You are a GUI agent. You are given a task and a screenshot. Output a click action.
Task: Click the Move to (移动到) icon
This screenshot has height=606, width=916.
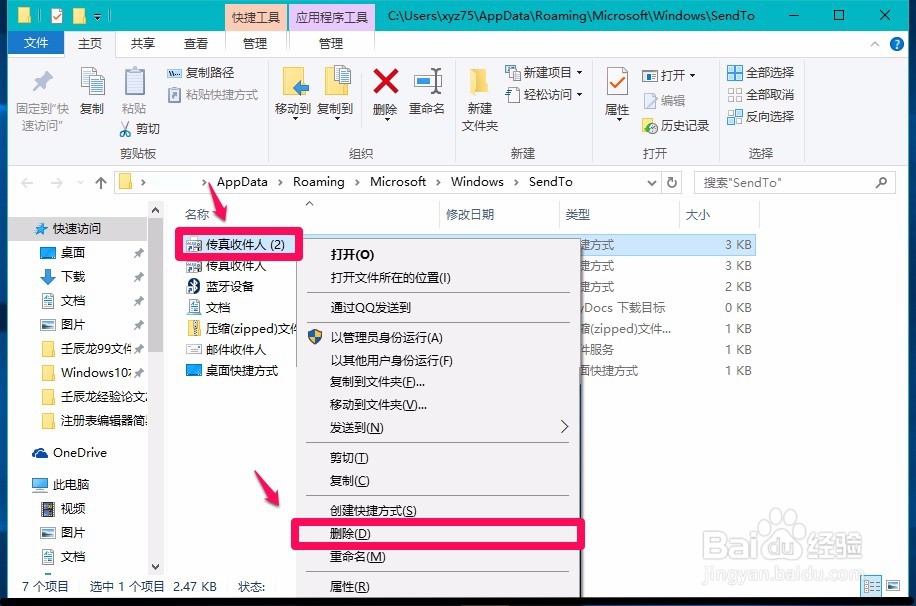coord(296,82)
